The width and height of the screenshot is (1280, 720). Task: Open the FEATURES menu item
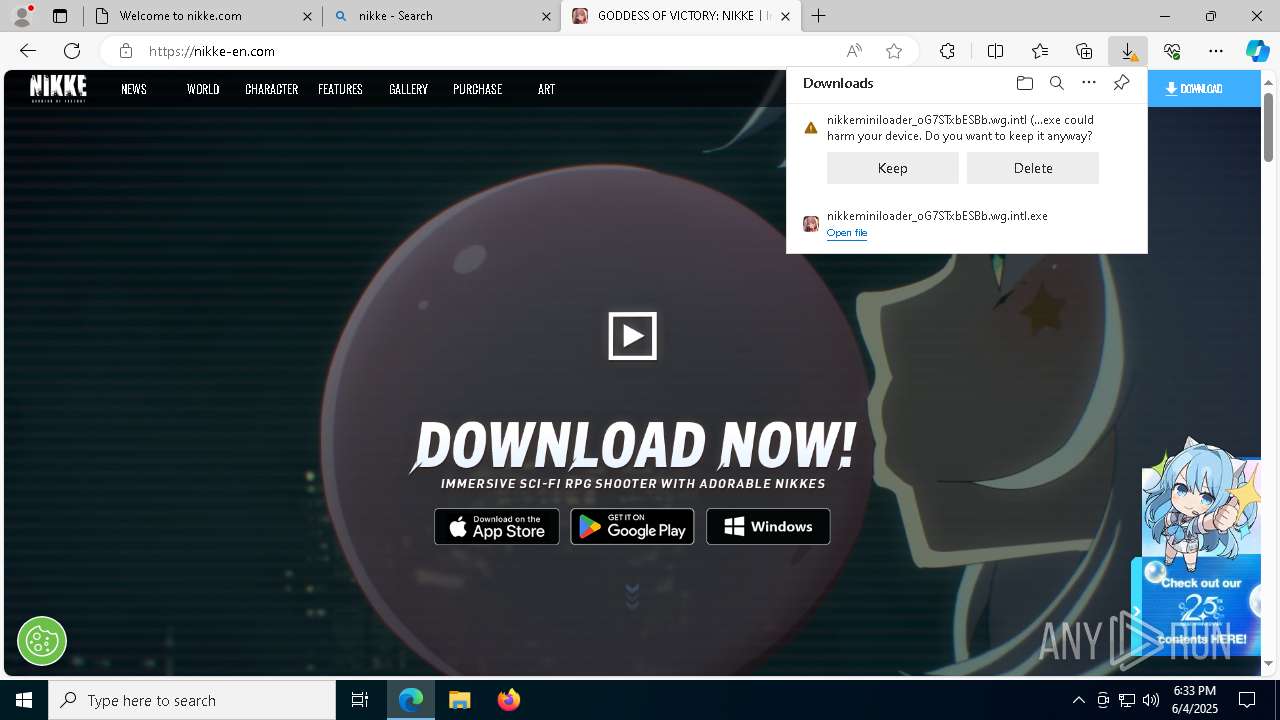(x=340, y=89)
